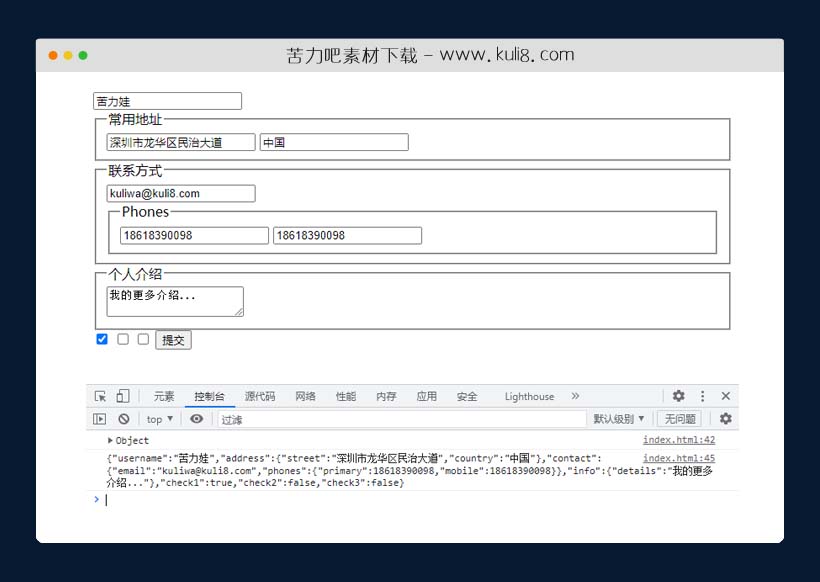Click the clear console icon

pyautogui.click(x=122, y=419)
